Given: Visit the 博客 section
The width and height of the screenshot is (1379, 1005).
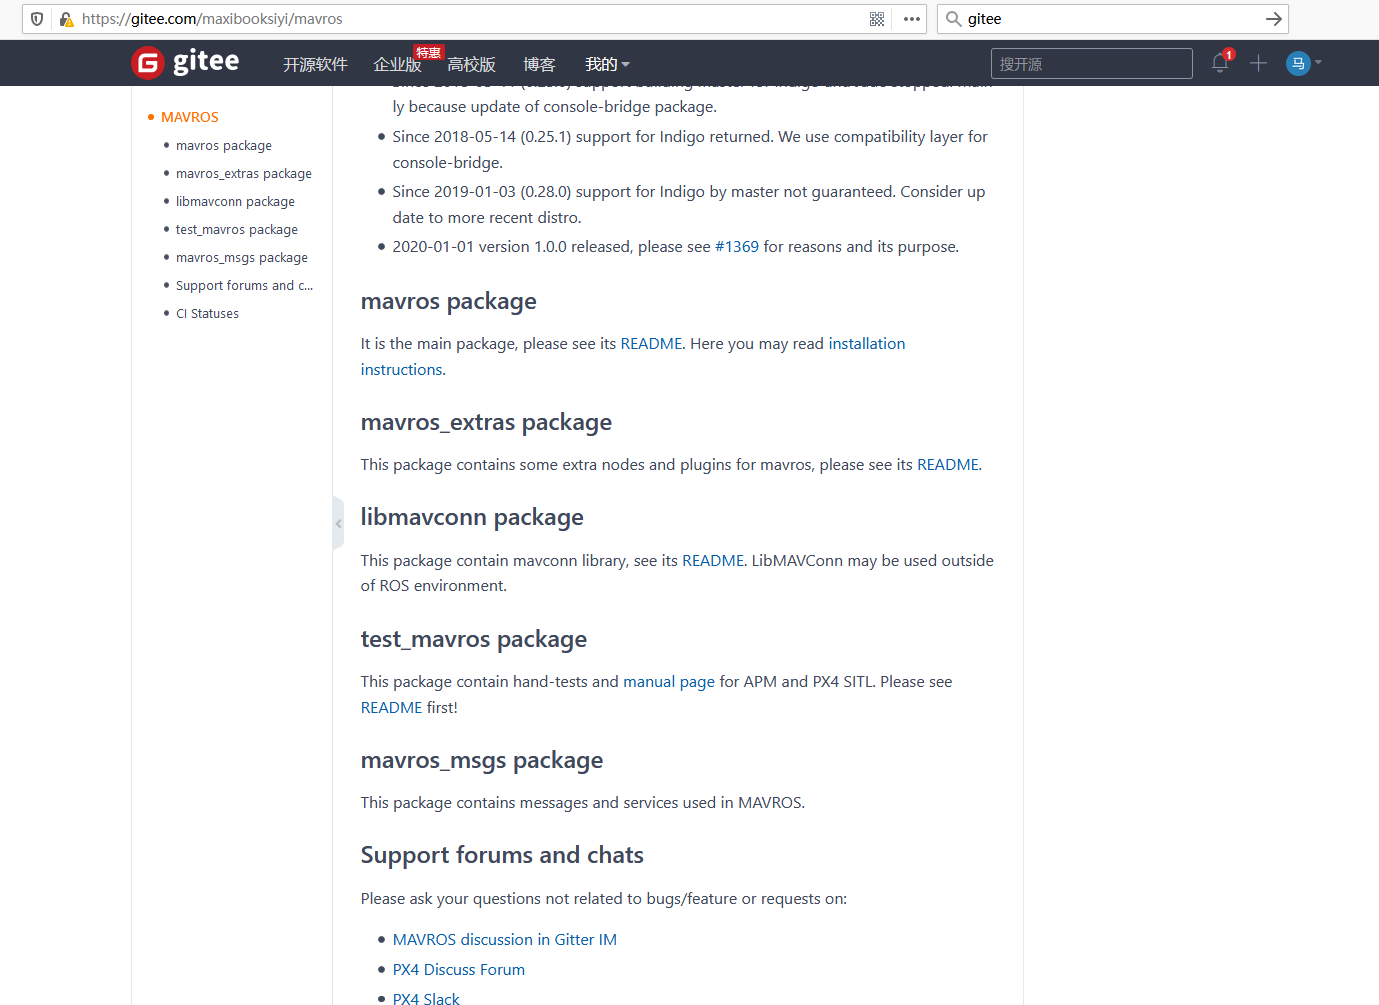Looking at the screenshot, I should pyautogui.click(x=539, y=64).
